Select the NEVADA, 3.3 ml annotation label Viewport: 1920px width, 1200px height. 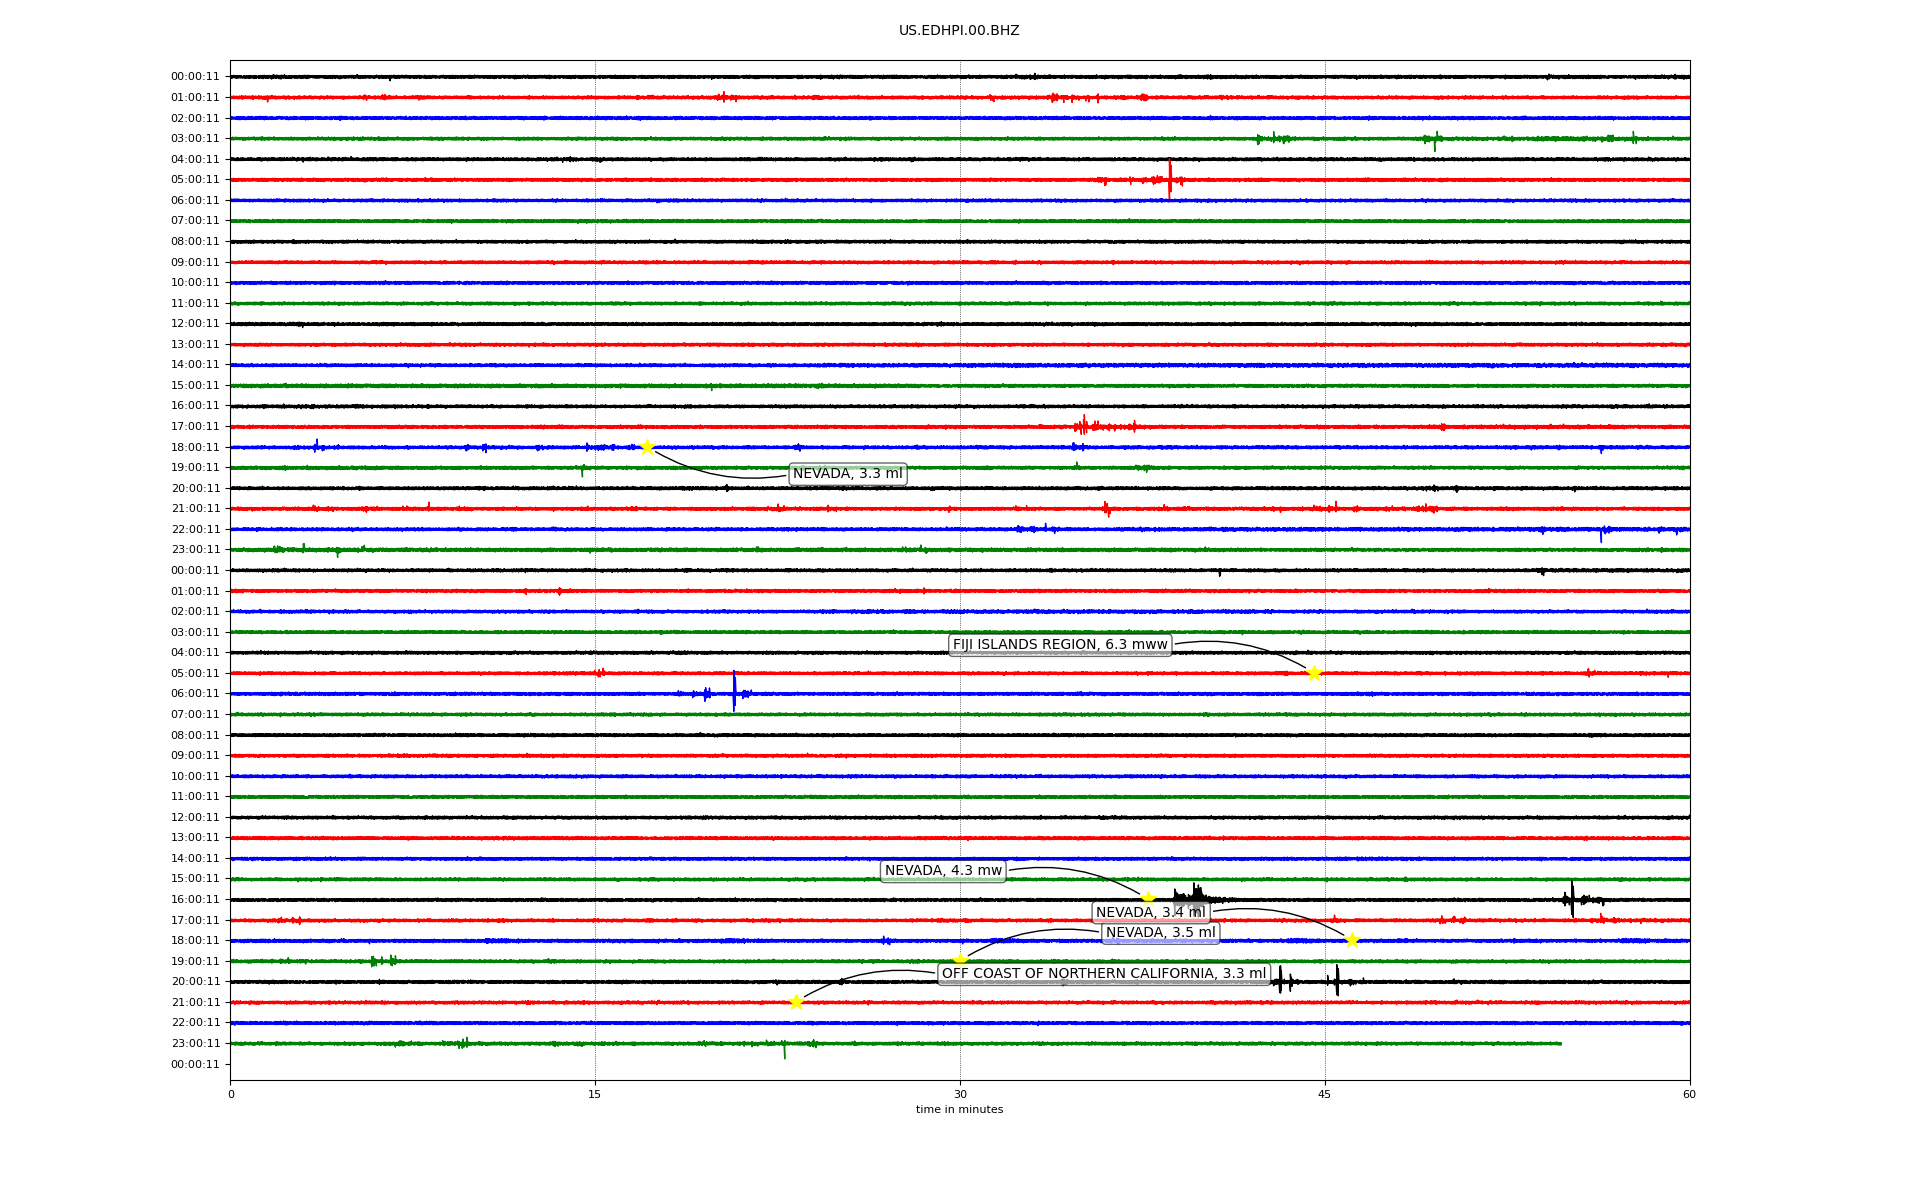(x=847, y=474)
